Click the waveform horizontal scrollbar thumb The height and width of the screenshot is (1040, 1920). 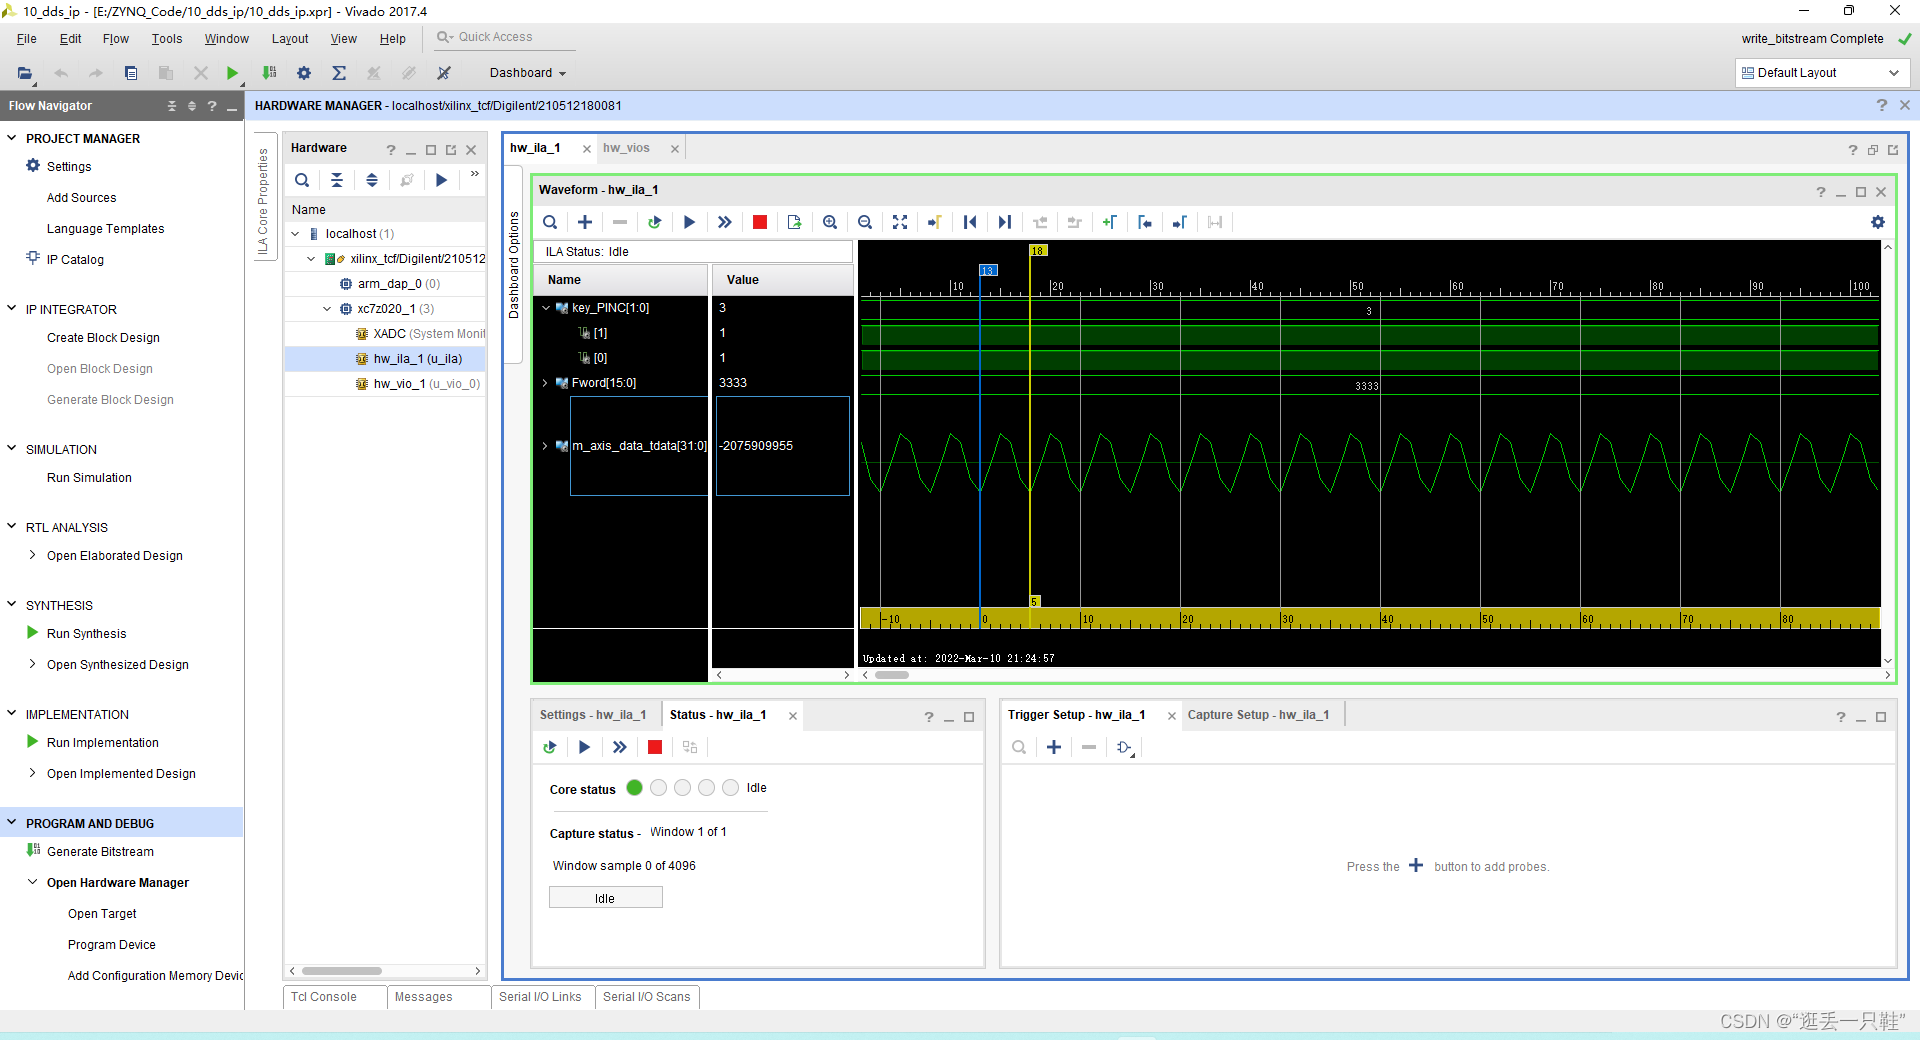[892, 675]
